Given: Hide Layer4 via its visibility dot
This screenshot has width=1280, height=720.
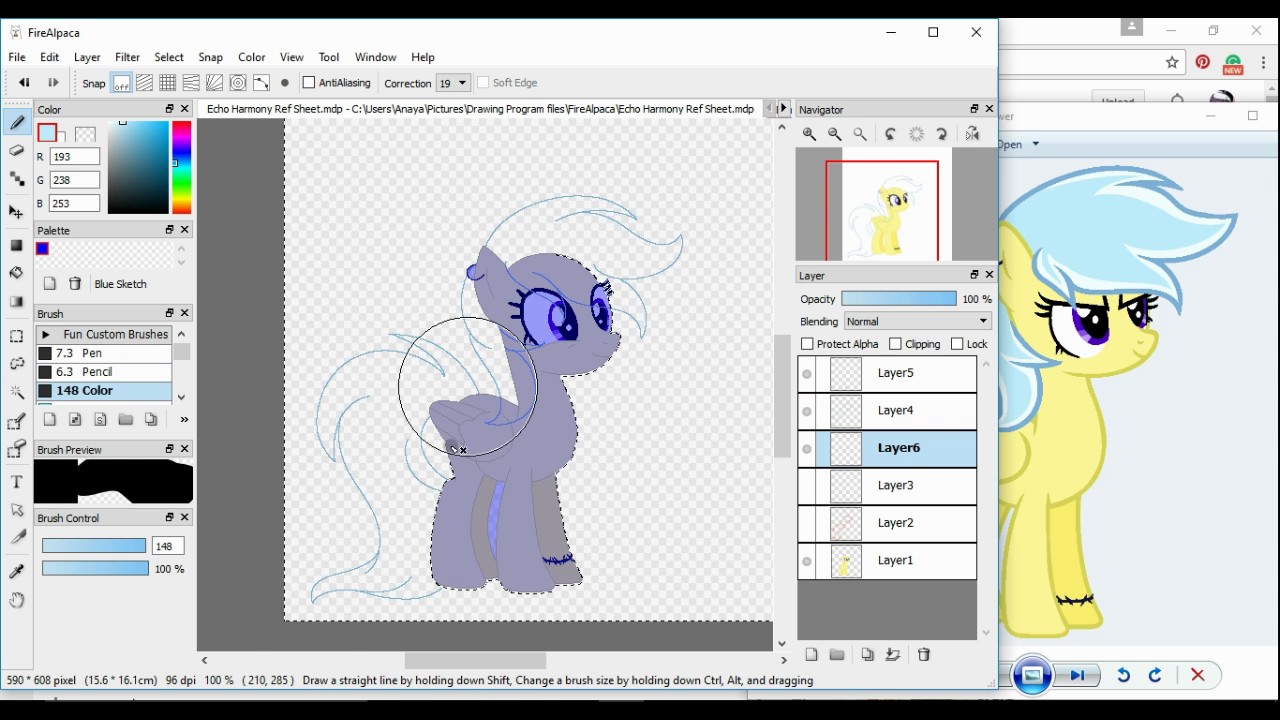Looking at the screenshot, I should coord(807,411).
